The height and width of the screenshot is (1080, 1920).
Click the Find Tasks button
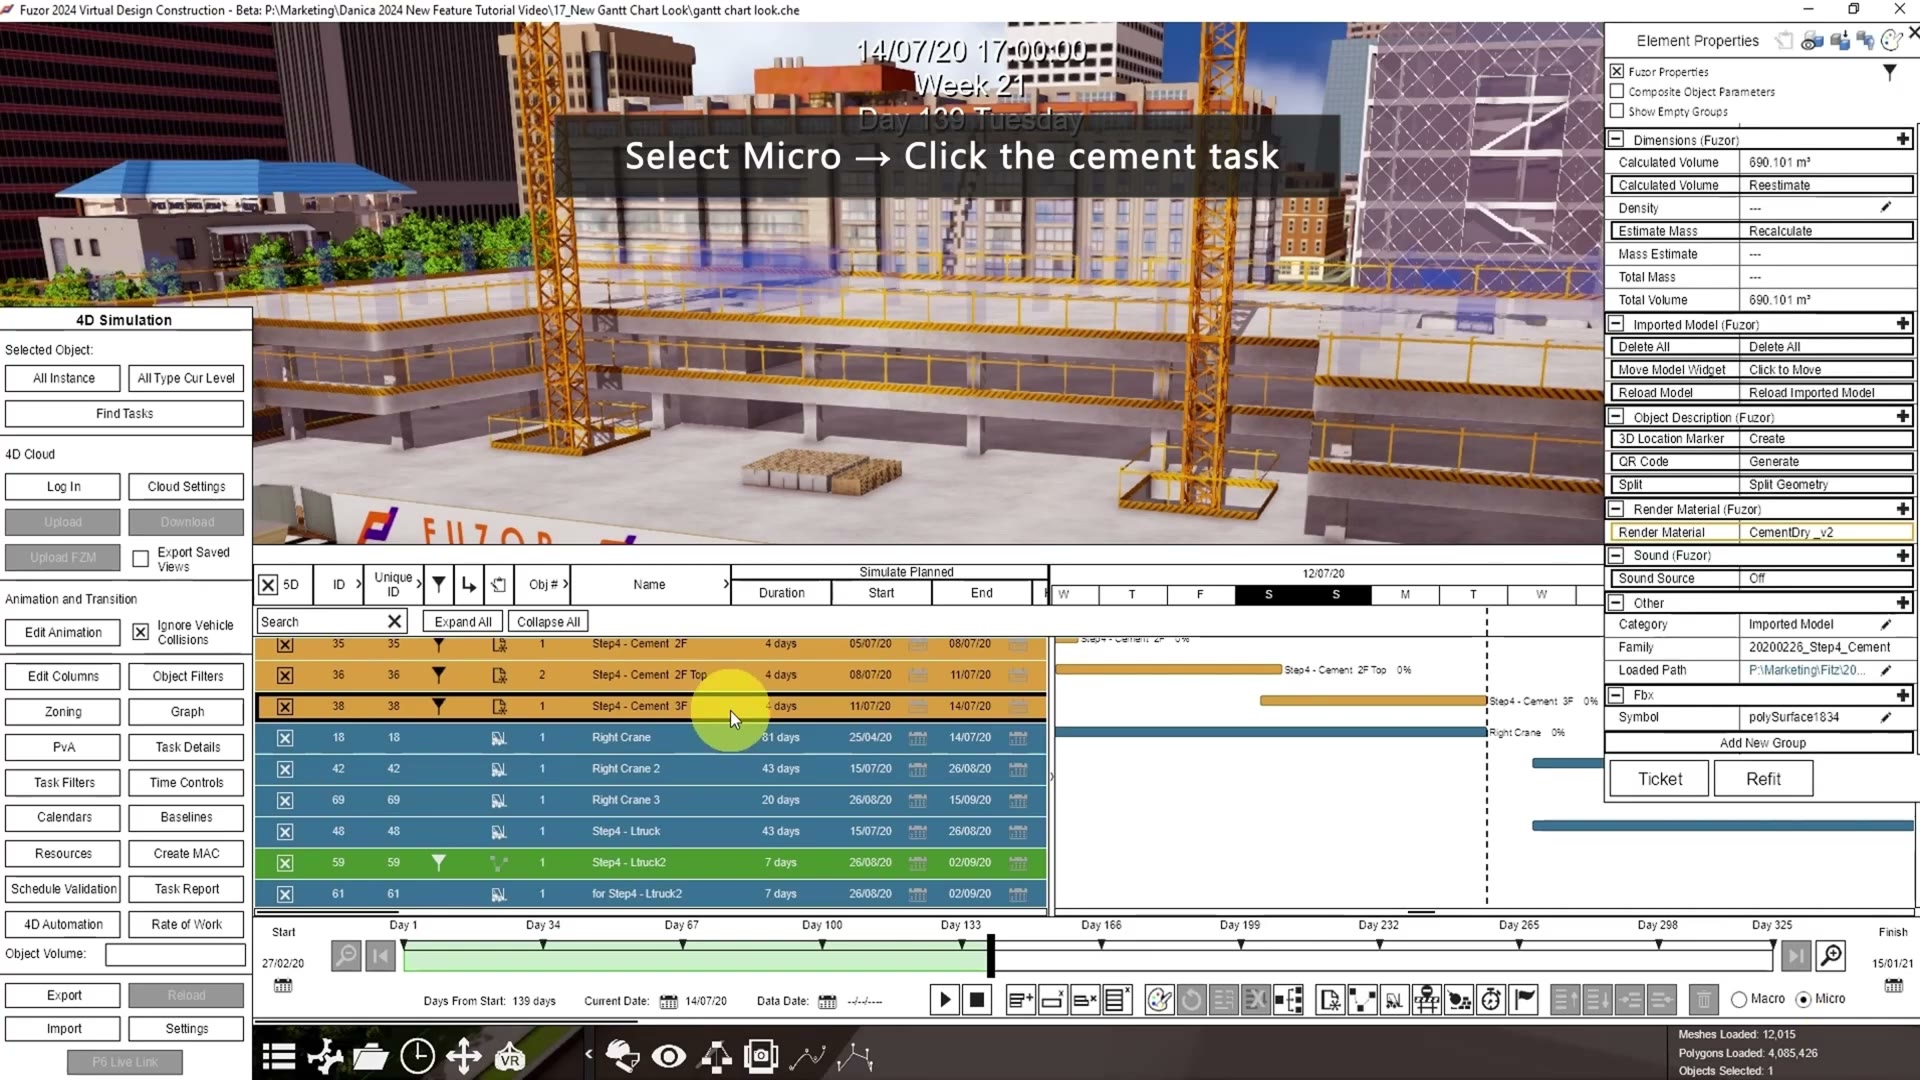pos(125,413)
